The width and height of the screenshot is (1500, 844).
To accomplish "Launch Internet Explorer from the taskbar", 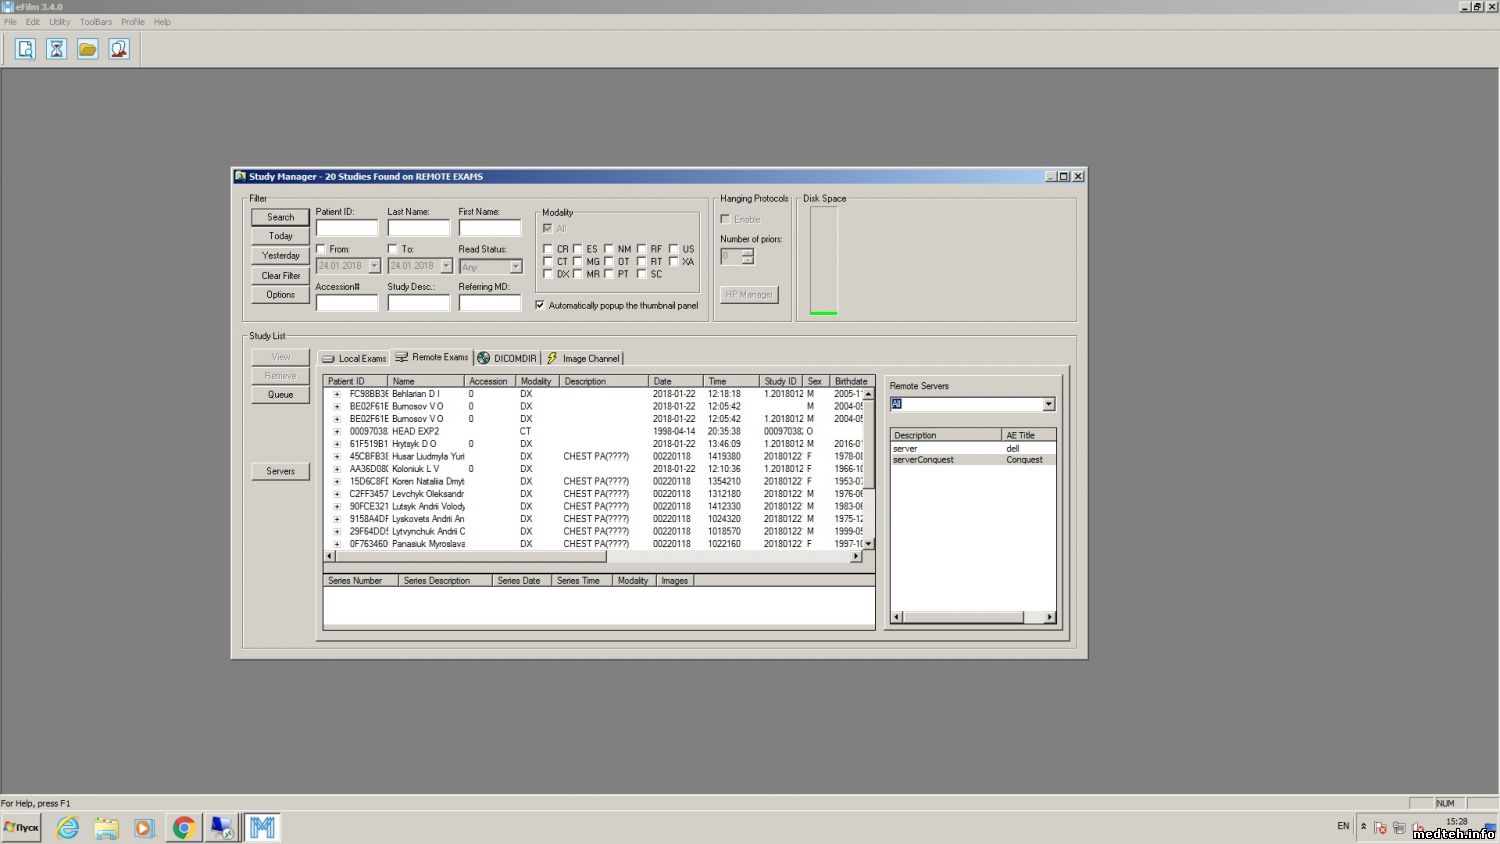I will pos(68,828).
